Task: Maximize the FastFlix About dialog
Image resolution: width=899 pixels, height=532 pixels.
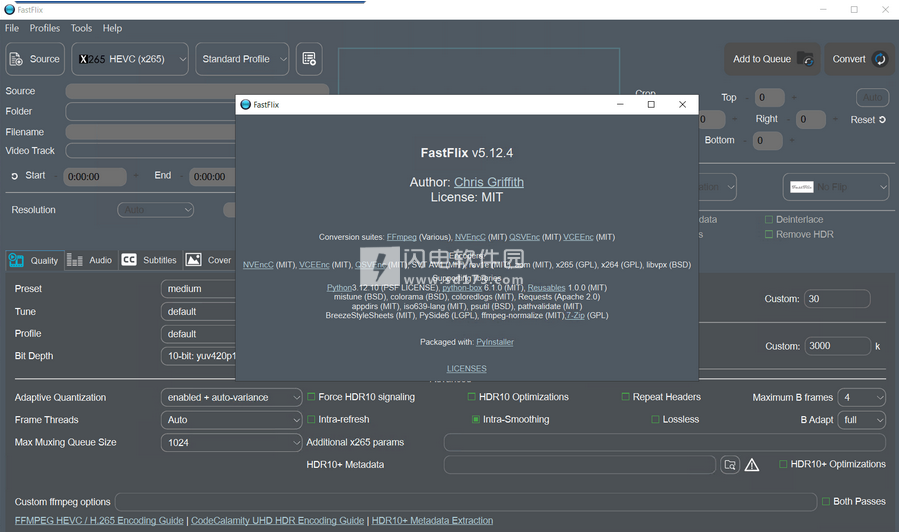Action: 651,104
